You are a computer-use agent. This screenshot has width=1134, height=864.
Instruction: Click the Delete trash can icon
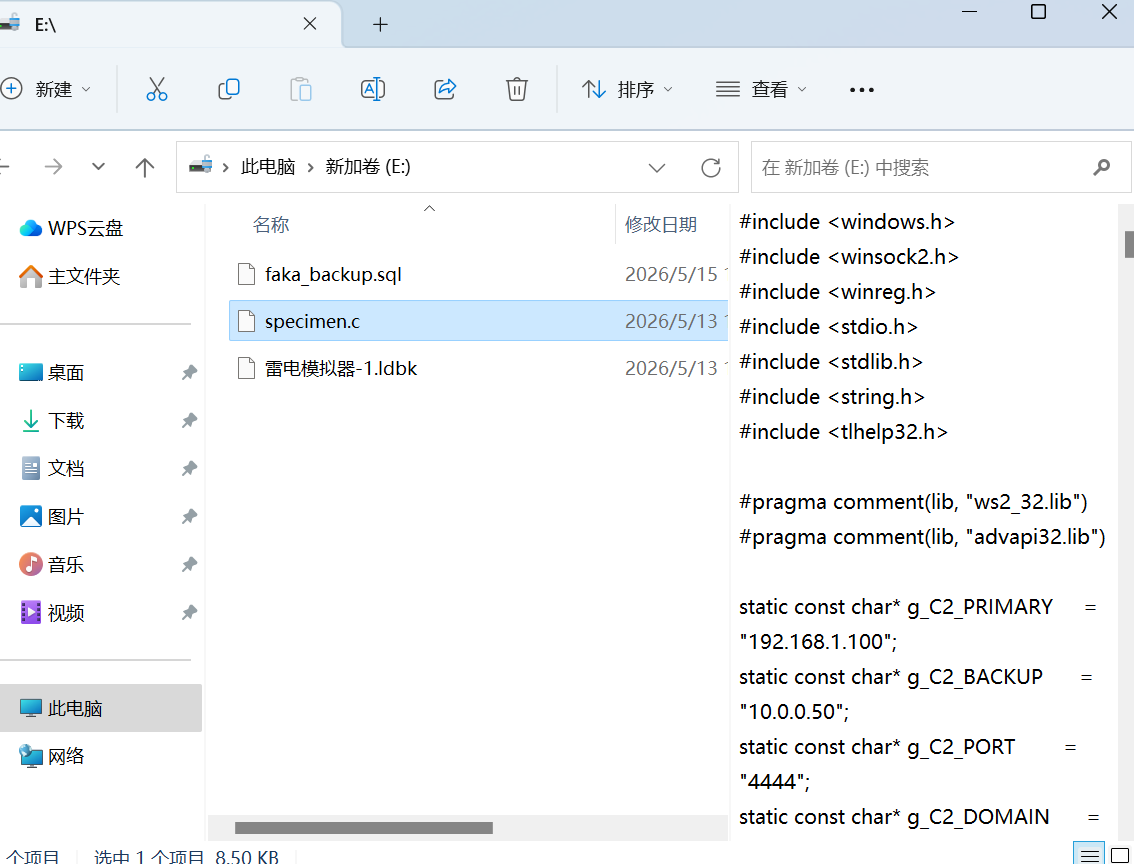[x=516, y=89]
